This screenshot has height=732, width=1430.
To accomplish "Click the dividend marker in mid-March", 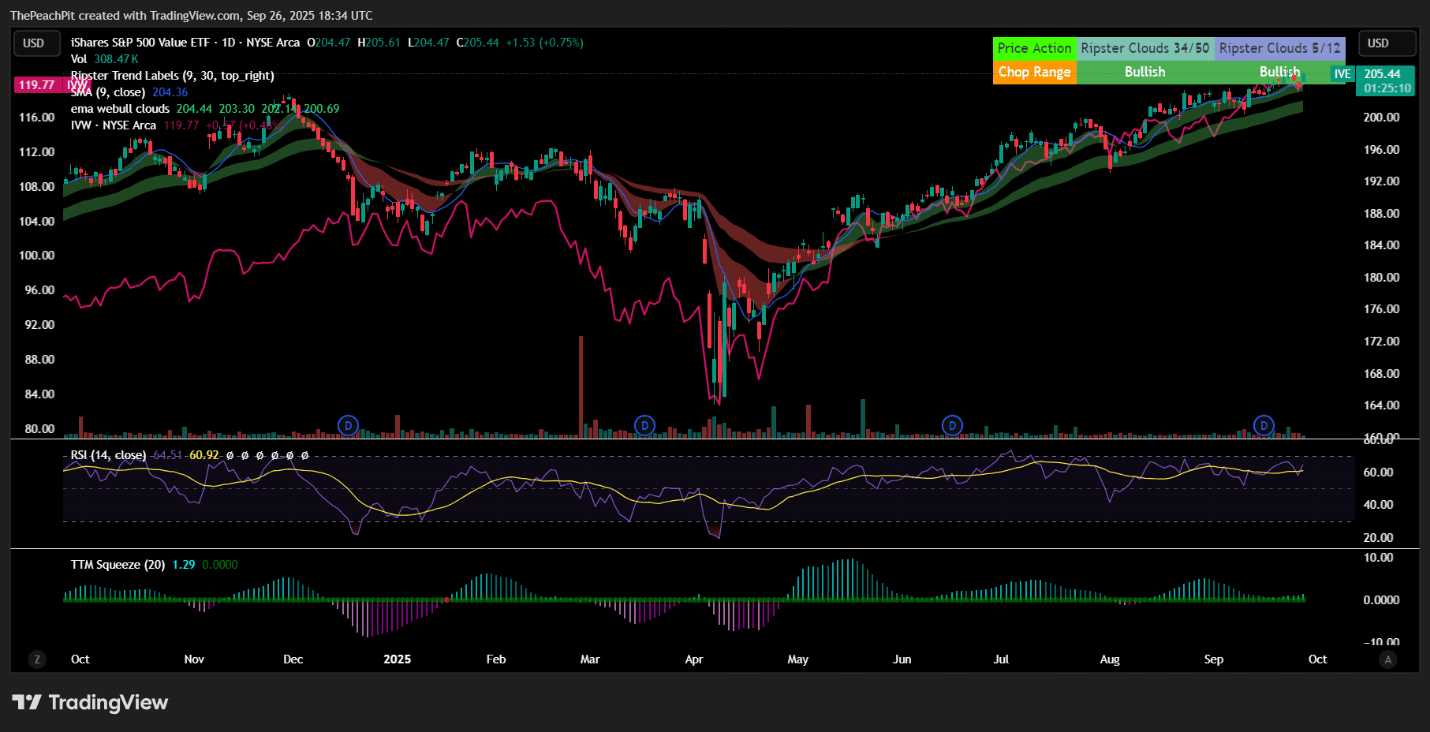I will 645,425.
